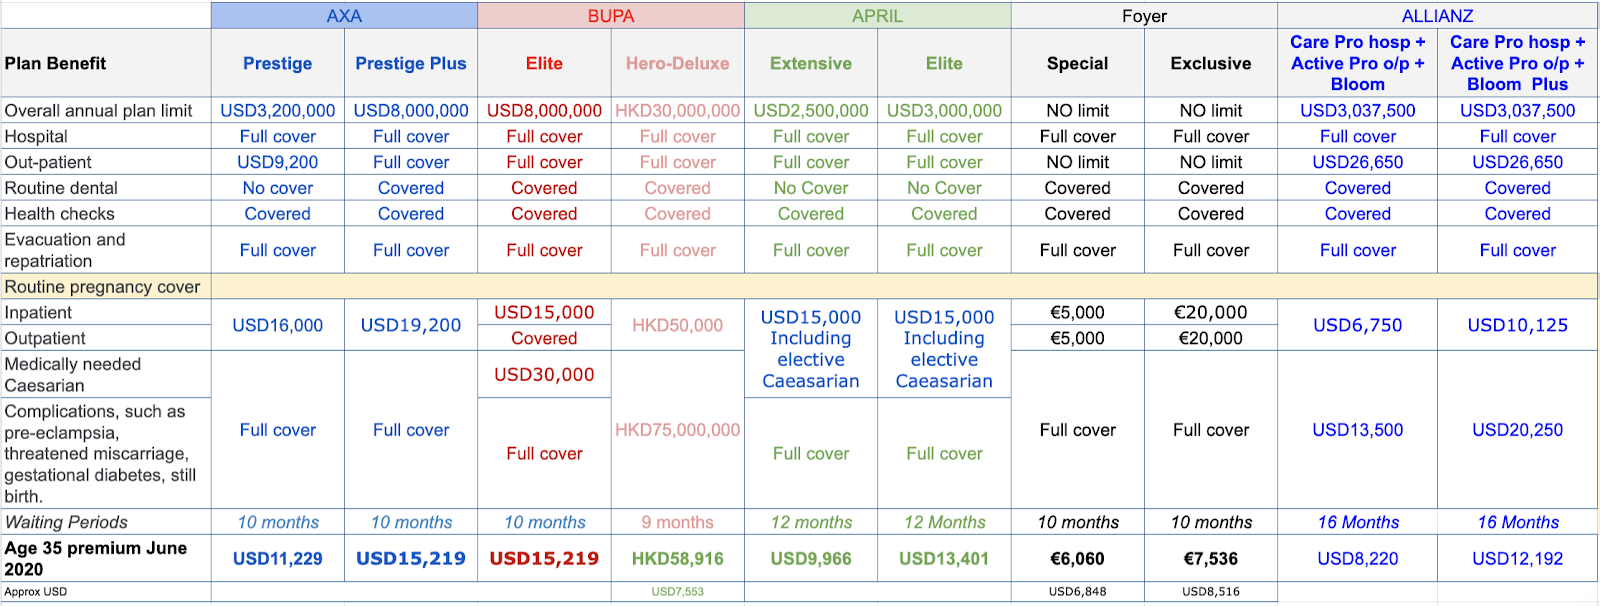
Task: Click the Extensive plan header
Action: pyautogui.click(x=811, y=63)
